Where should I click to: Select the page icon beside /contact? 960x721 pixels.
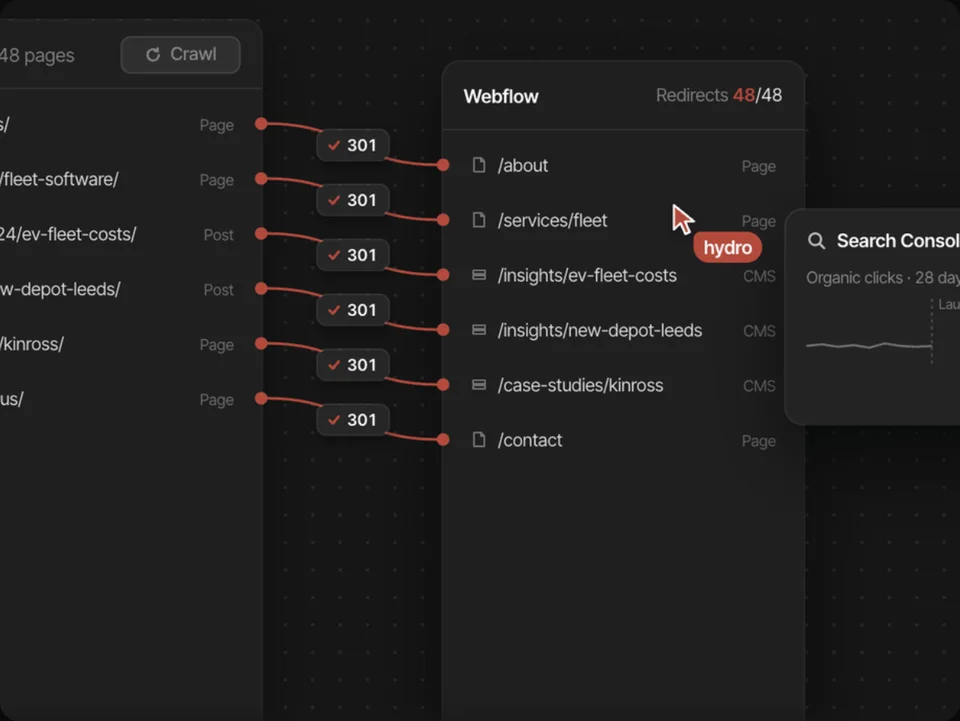479,439
